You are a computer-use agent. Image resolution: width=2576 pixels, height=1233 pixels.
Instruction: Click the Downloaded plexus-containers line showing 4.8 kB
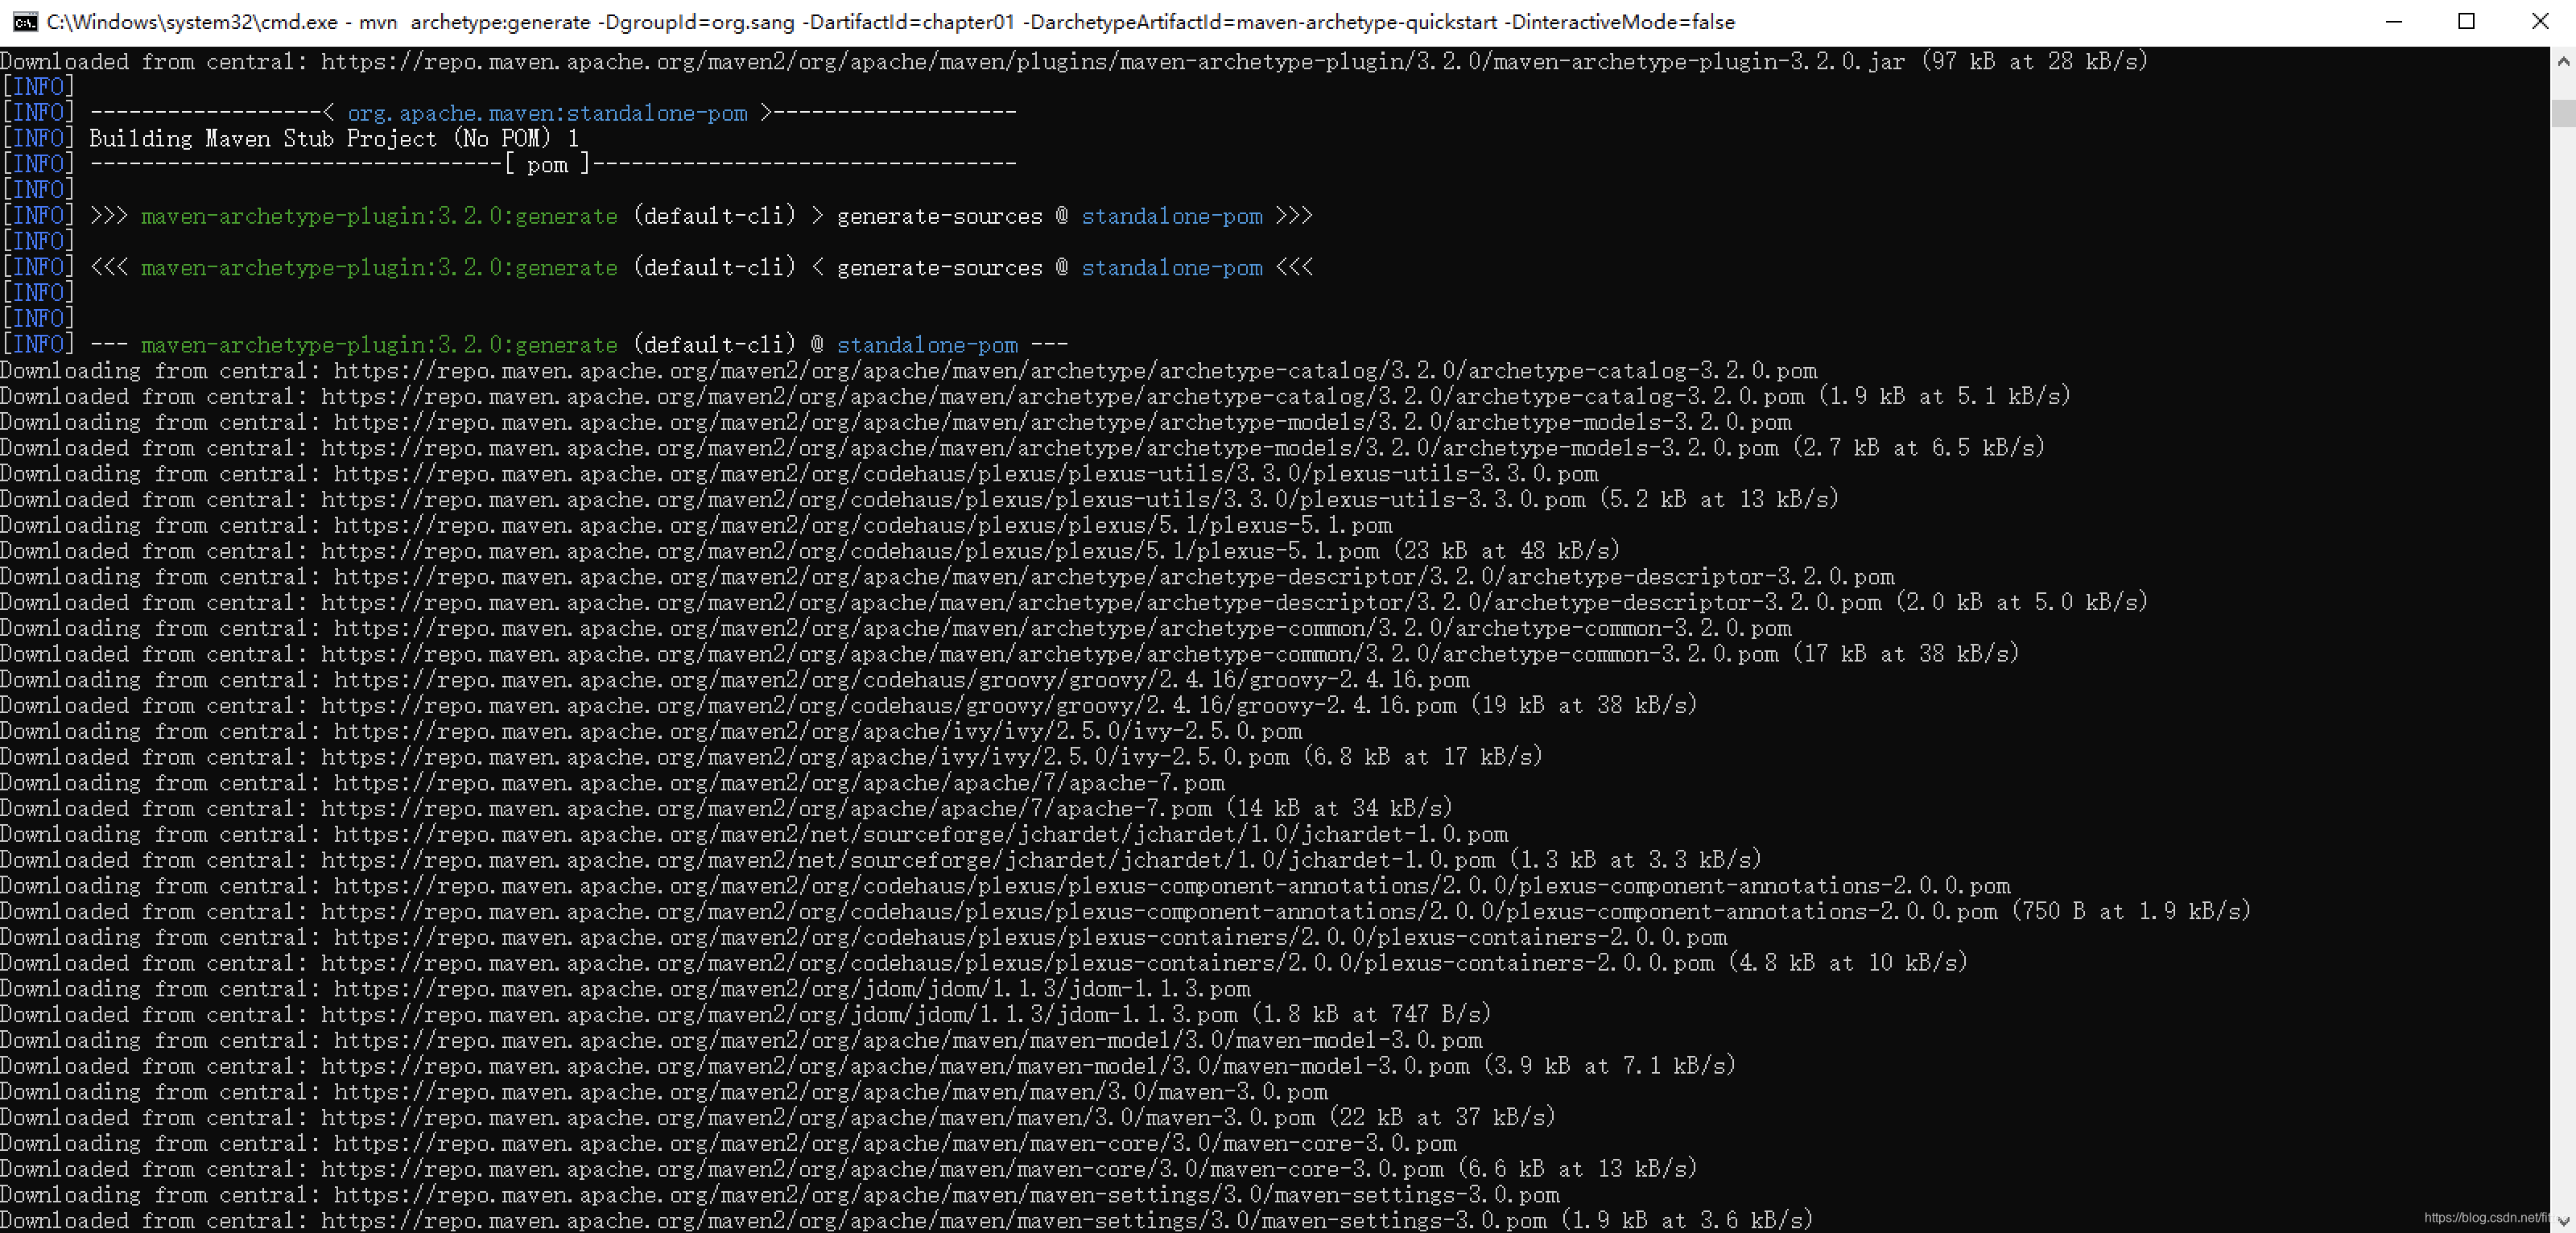pyautogui.click(x=984, y=963)
